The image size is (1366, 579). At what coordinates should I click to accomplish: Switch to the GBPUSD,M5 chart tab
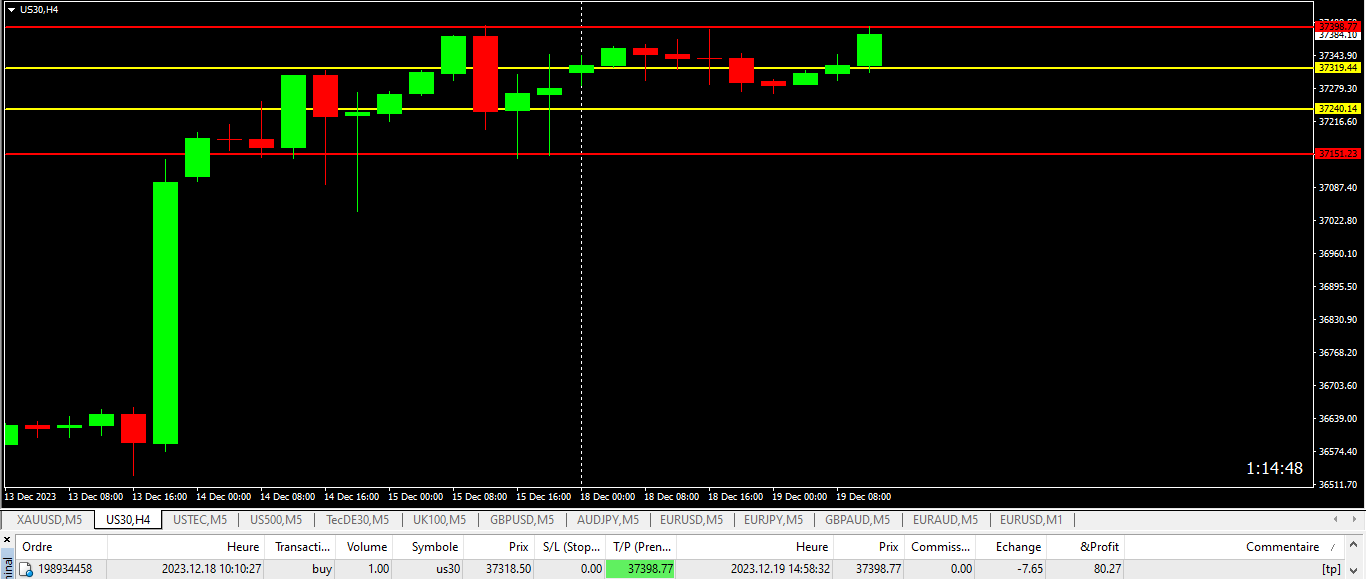tap(522, 519)
